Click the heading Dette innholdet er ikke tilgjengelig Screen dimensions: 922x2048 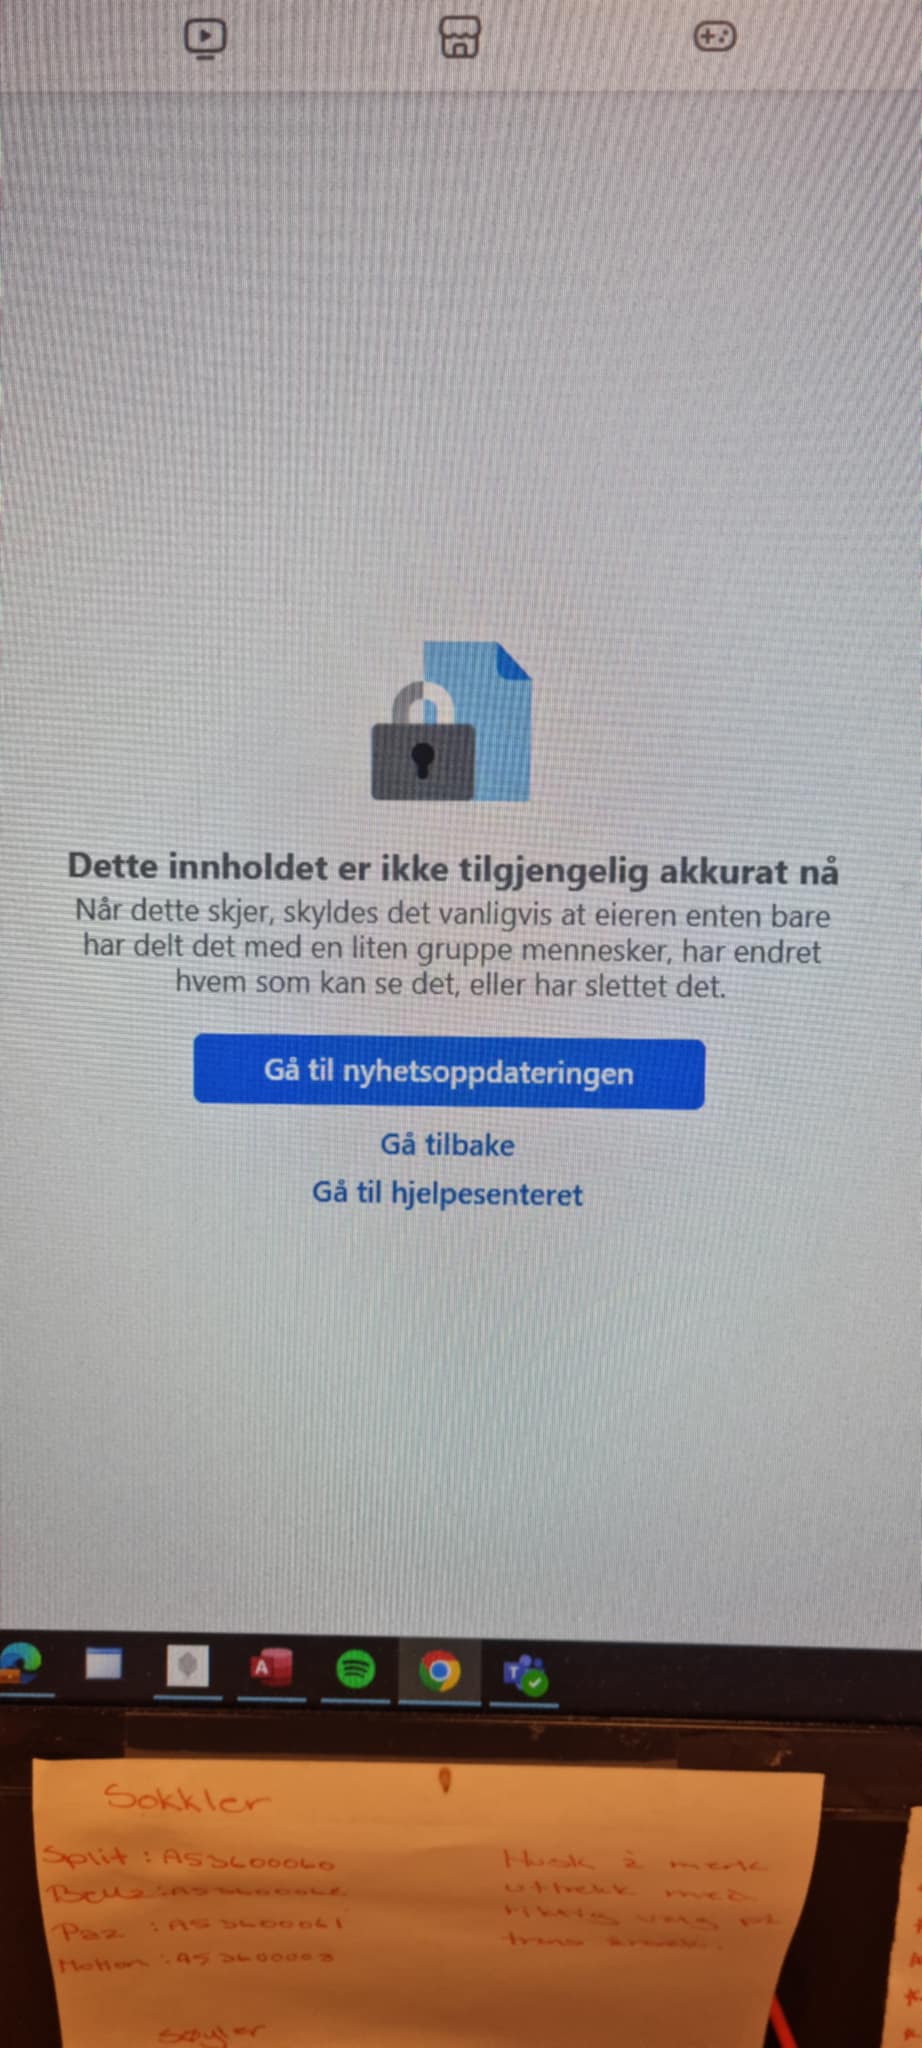click(x=453, y=868)
